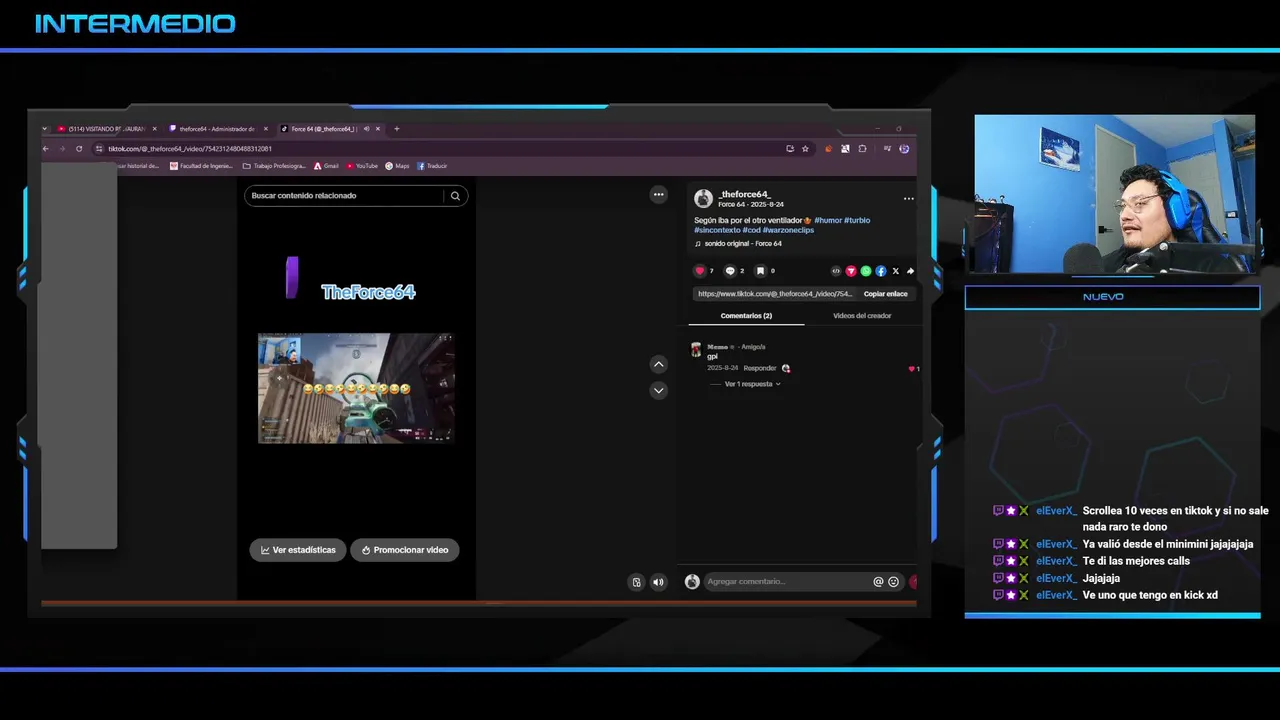Like Memo's comment heart
Screen dimensions: 1280x720
[911, 369]
